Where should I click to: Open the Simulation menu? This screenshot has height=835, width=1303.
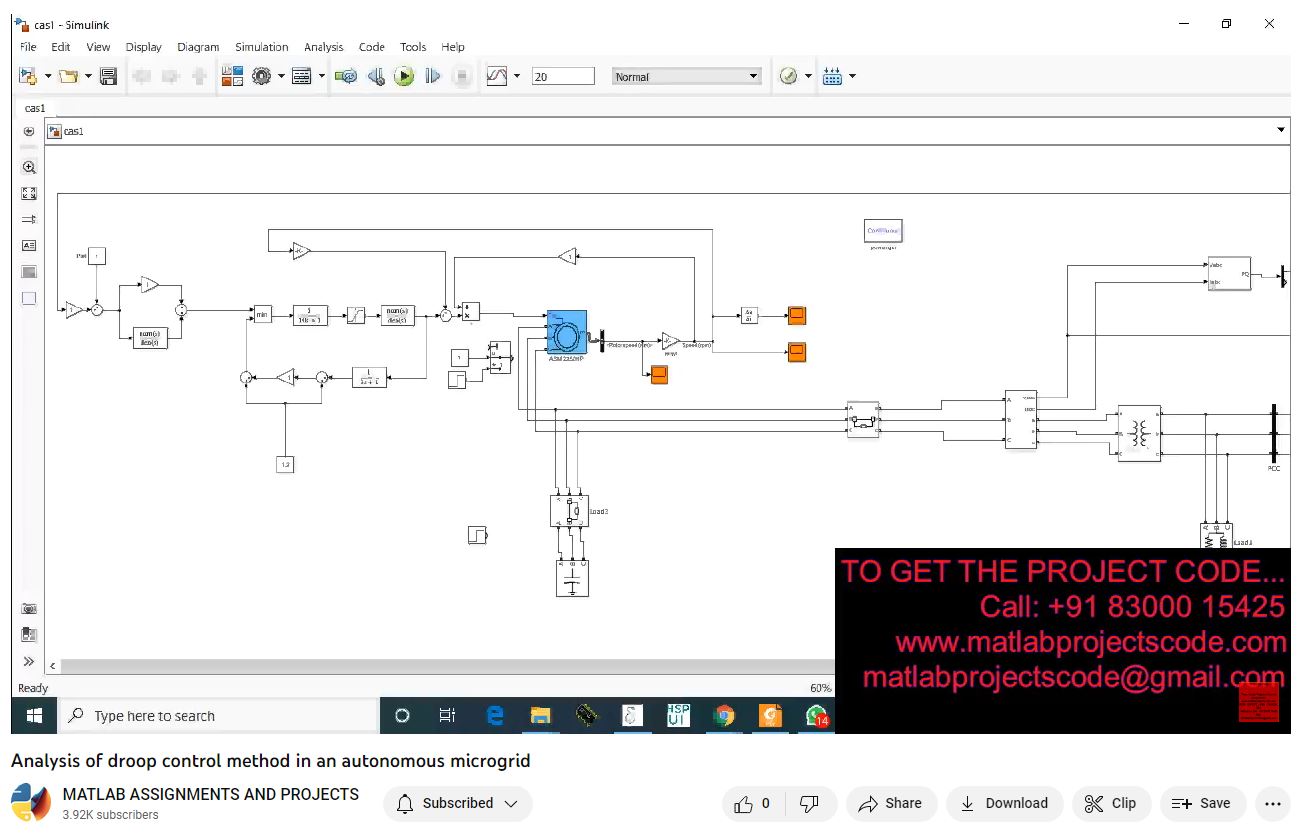(x=261, y=47)
